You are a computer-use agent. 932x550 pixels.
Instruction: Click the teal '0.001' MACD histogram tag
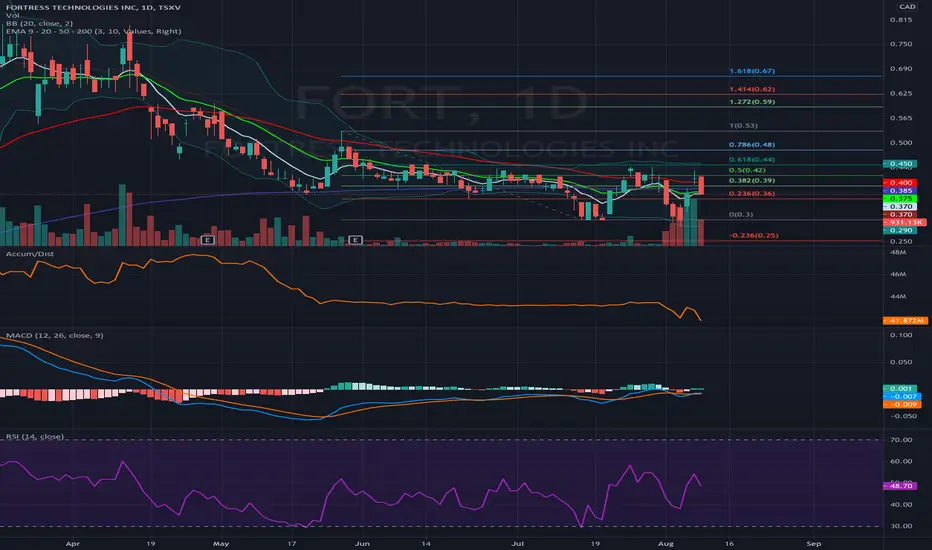tap(902, 388)
